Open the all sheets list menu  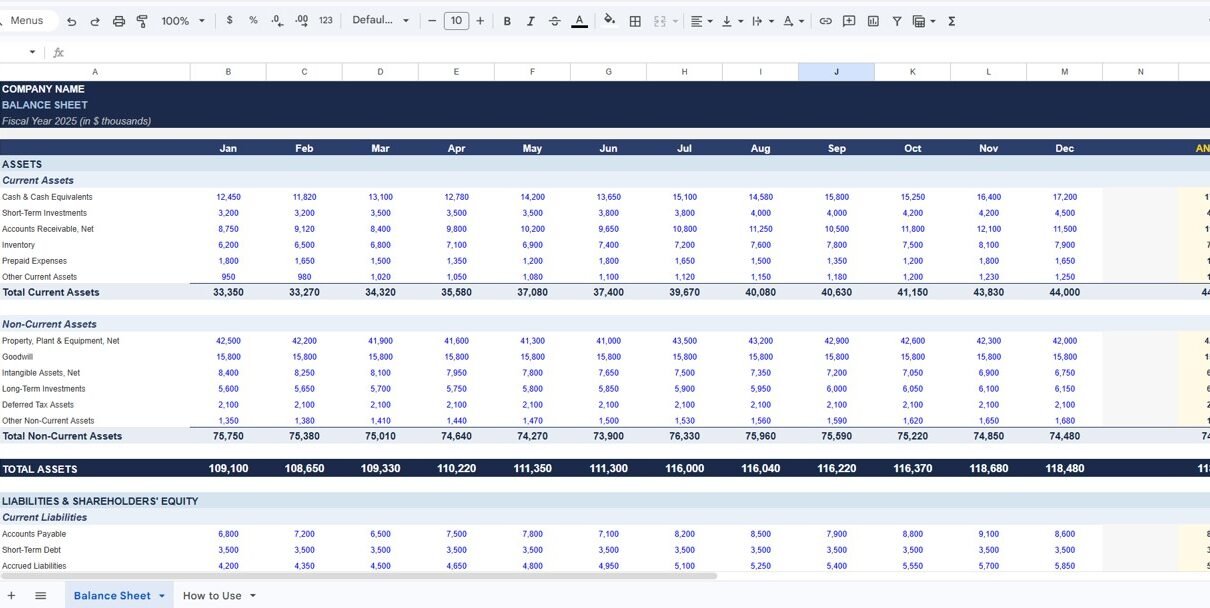pos(41,596)
